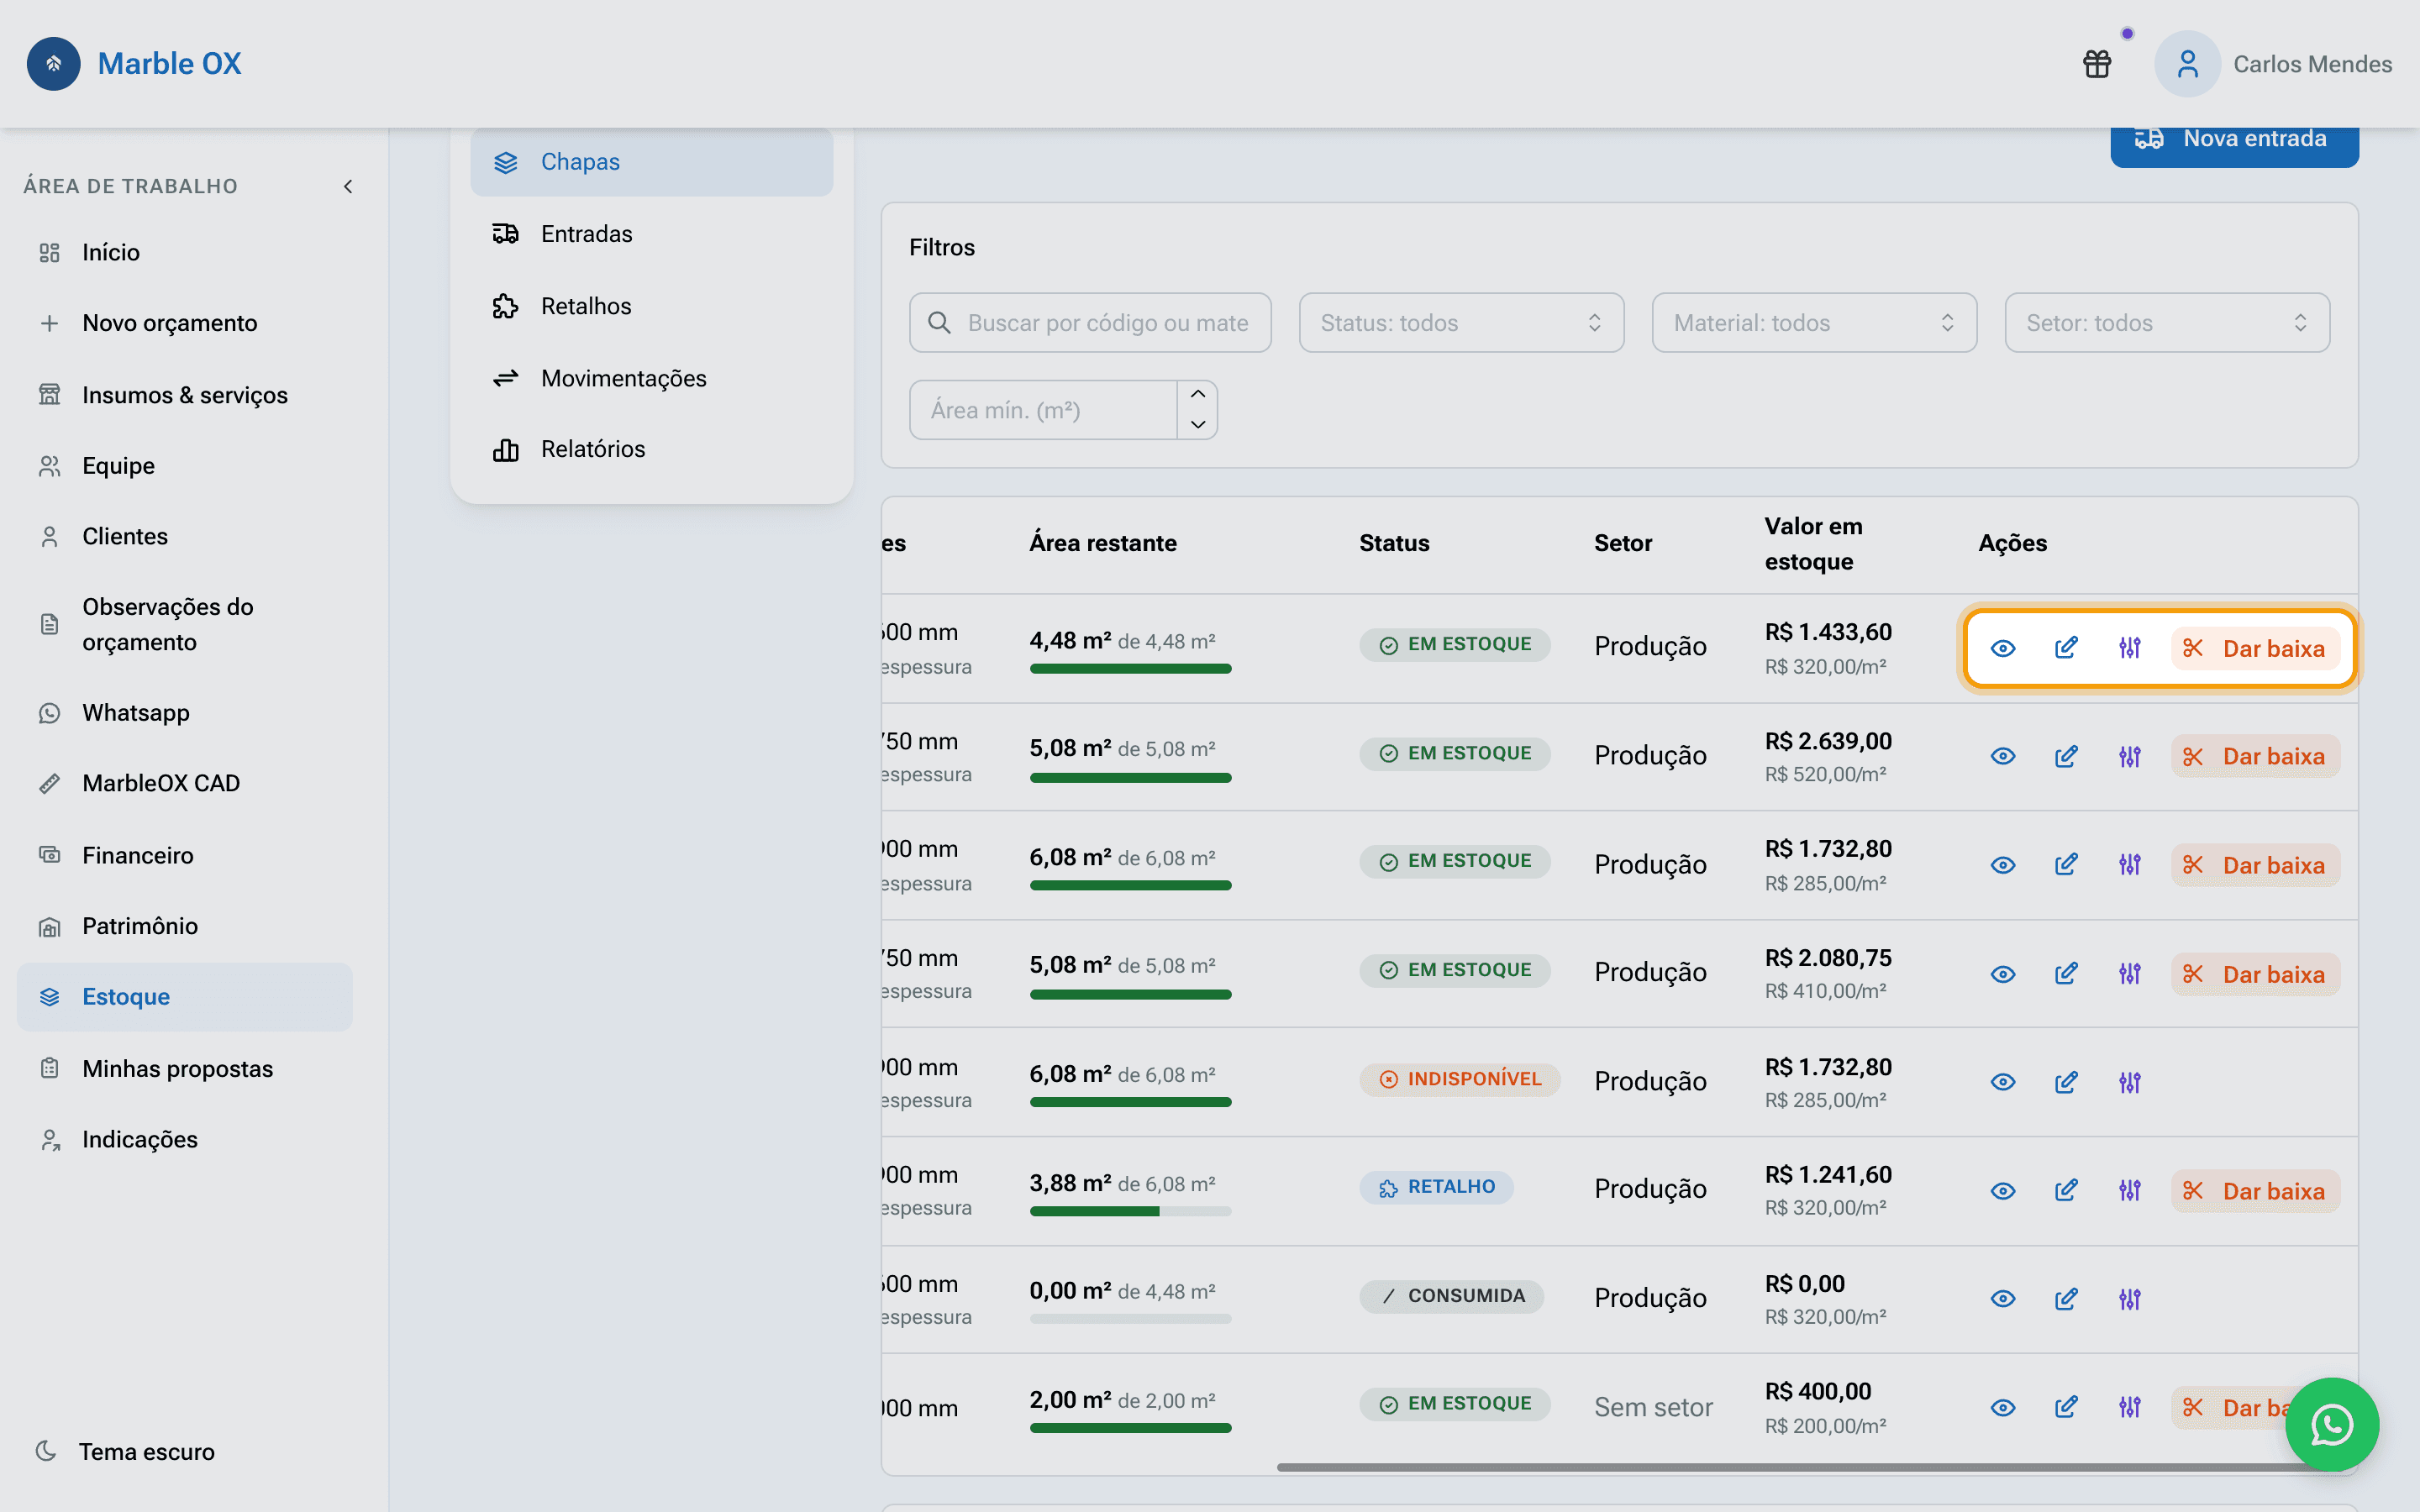This screenshot has width=2420, height=1512.
Task: Open the gift notifications icon
Action: click(2097, 64)
